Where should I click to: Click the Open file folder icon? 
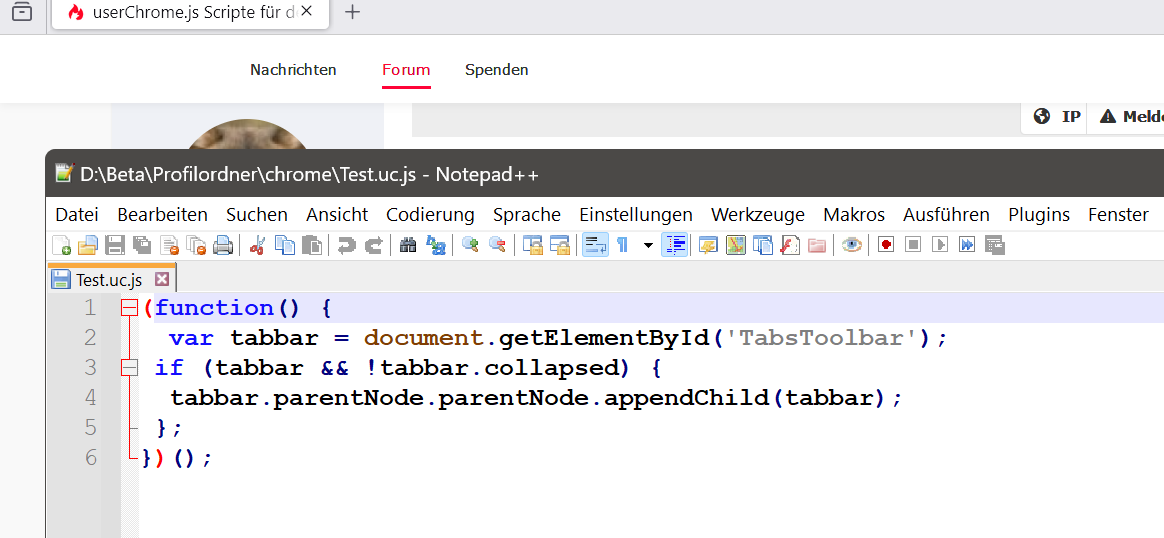click(88, 245)
